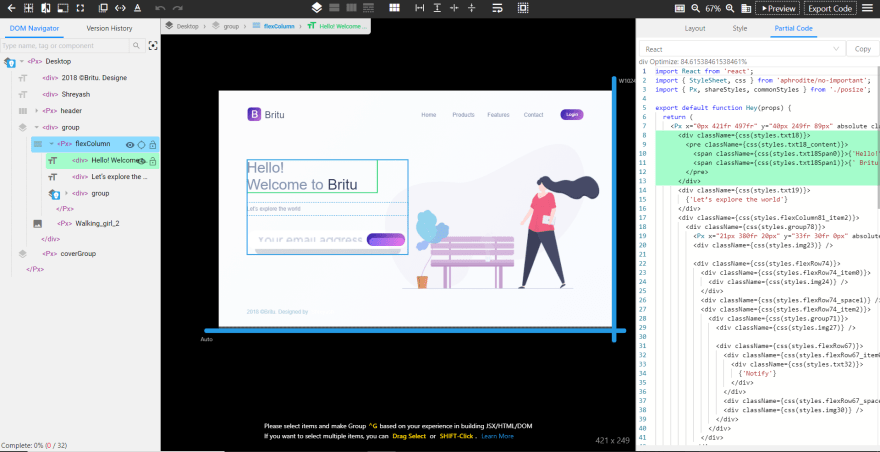Click the redo arrow
Screen dimensions: 880x452
pyautogui.click(x=178, y=8)
